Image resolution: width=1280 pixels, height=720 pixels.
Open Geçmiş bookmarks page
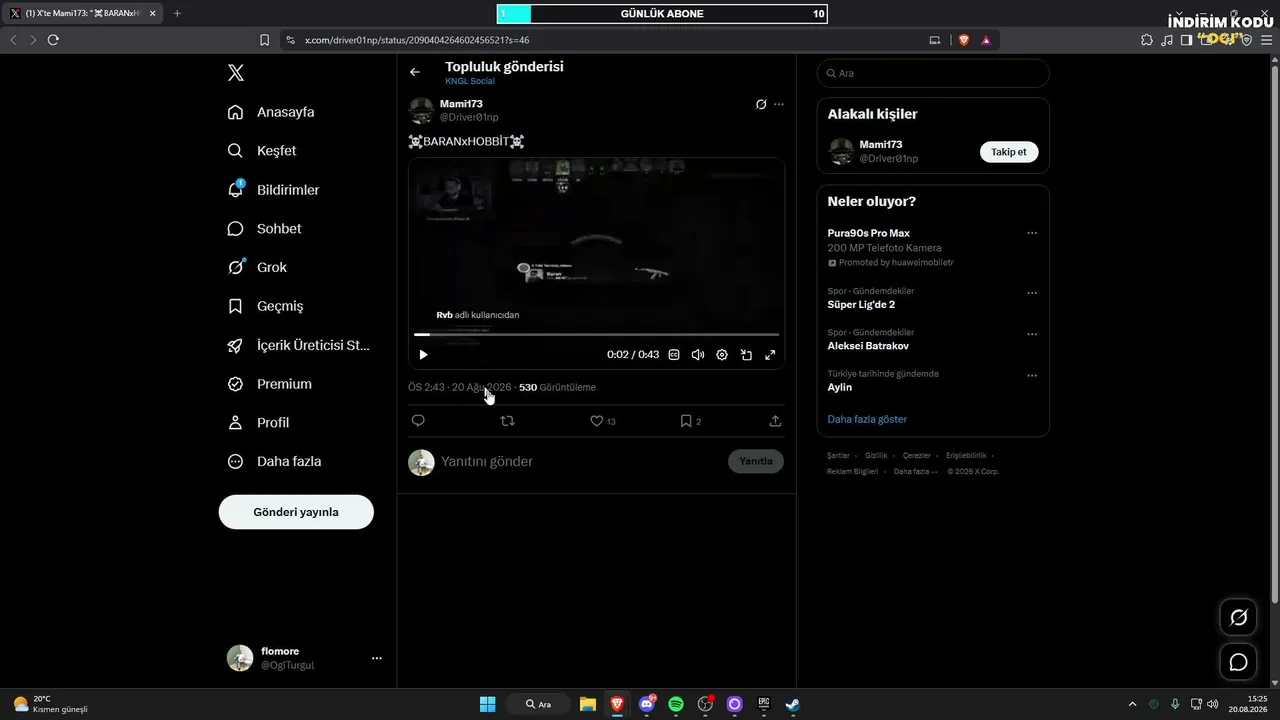point(265,306)
